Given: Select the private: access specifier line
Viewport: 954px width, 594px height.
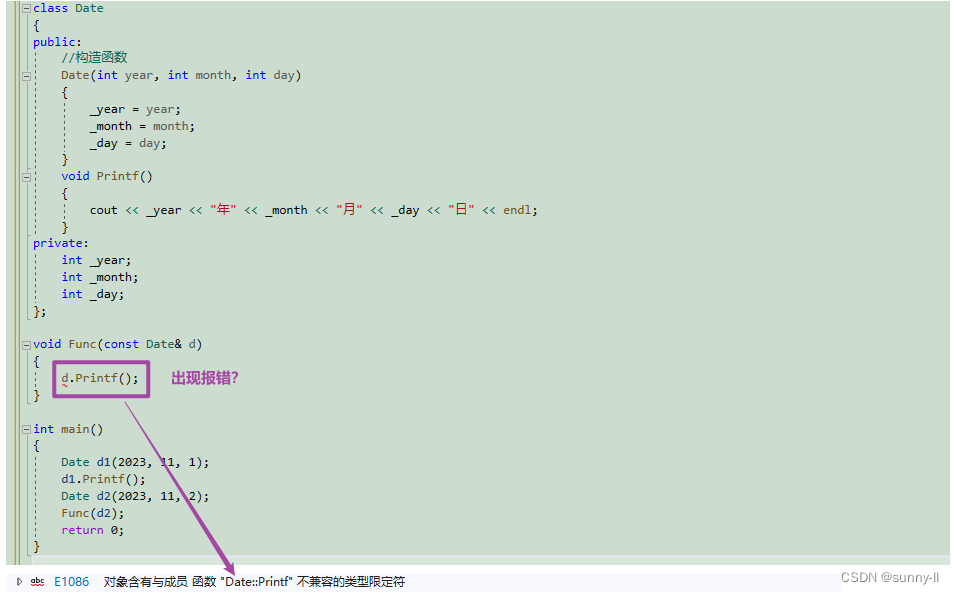Looking at the screenshot, I should click(58, 242).
